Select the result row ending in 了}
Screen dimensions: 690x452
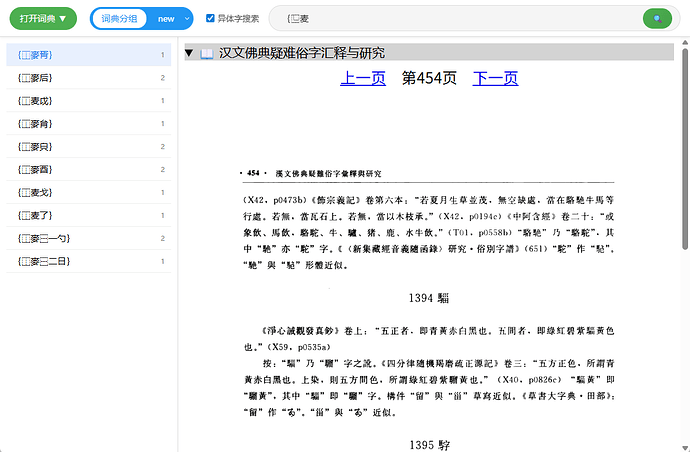click(x=88, y=215)
